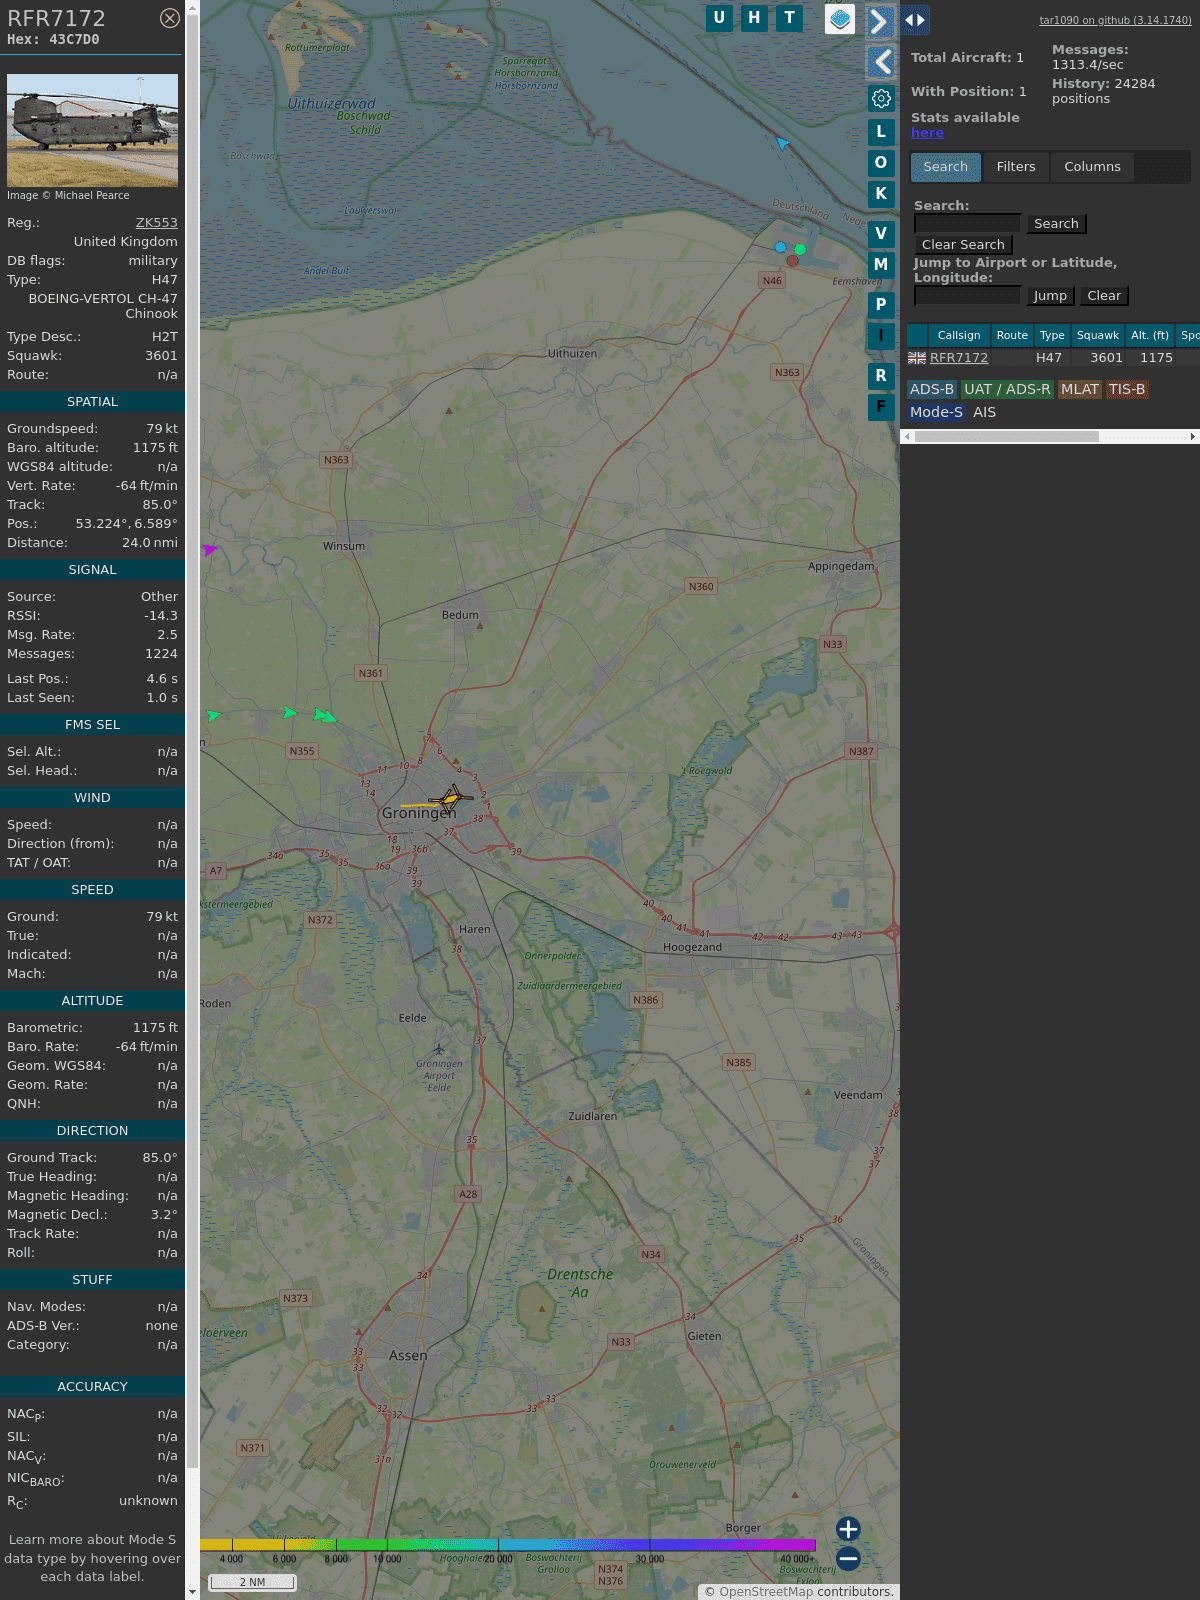Zoom out with the minus button
This screenshot has height=1600, width=1200.
pyautogui.click(x=848, y=1558)
